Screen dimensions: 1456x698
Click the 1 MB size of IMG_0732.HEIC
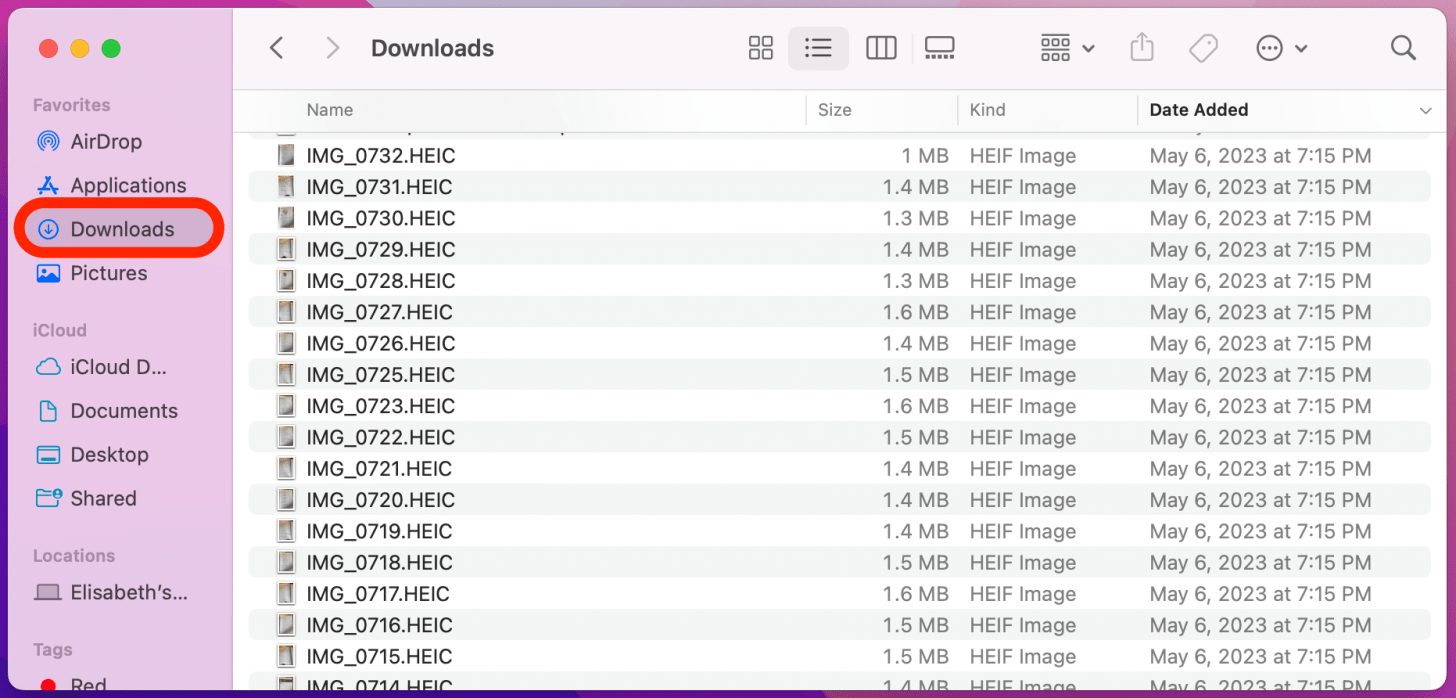tap(925, 156)
